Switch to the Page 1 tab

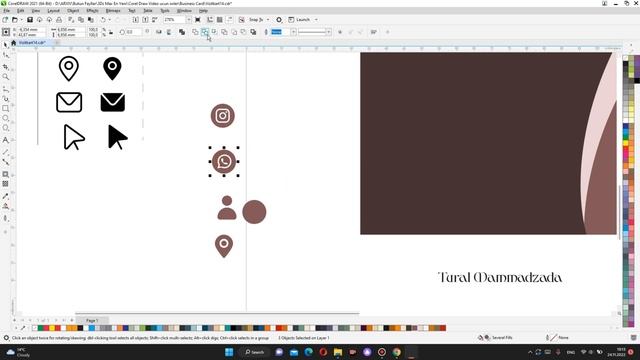click(92, 320)
